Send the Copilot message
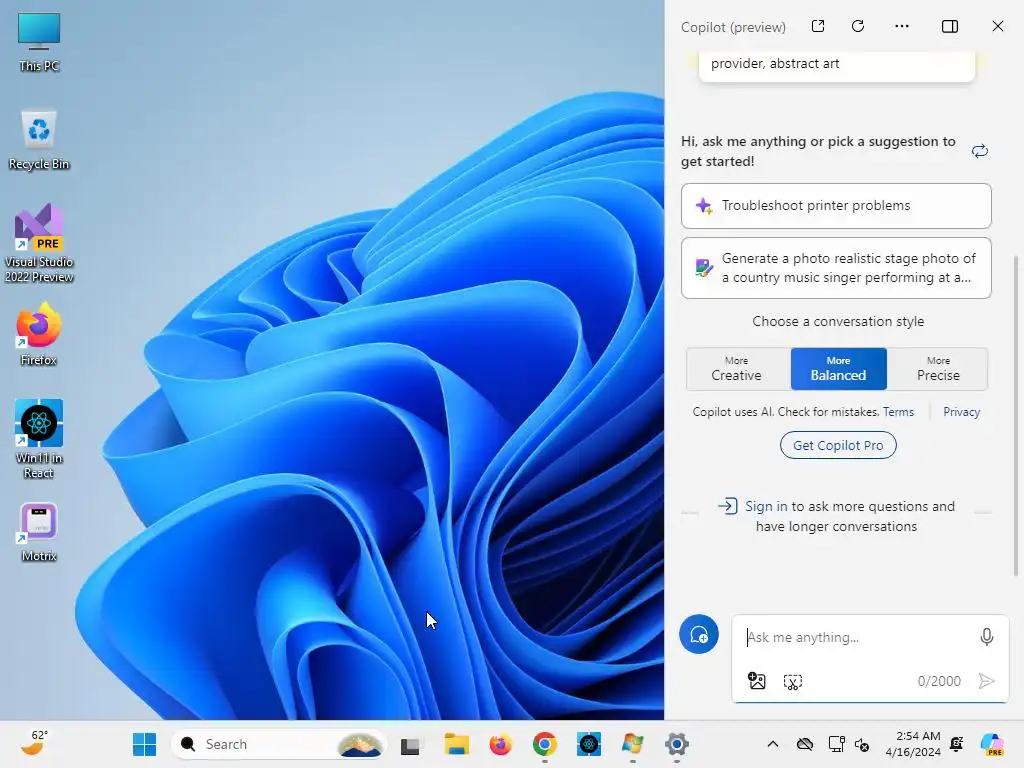This screenshot has height=768, width=1024. click(986, 681)
